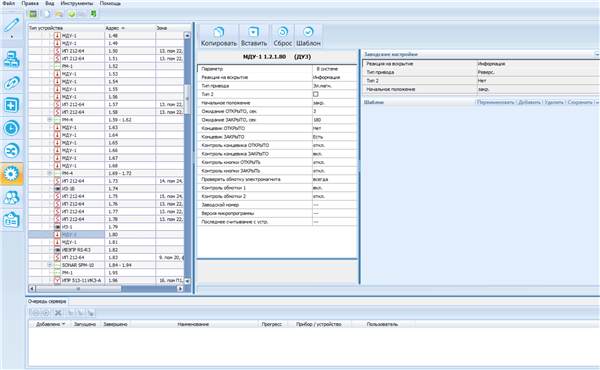Click the device tree horizontal scrollbar thumb
This screenshot has width=600, height=370.
point(78,289)
